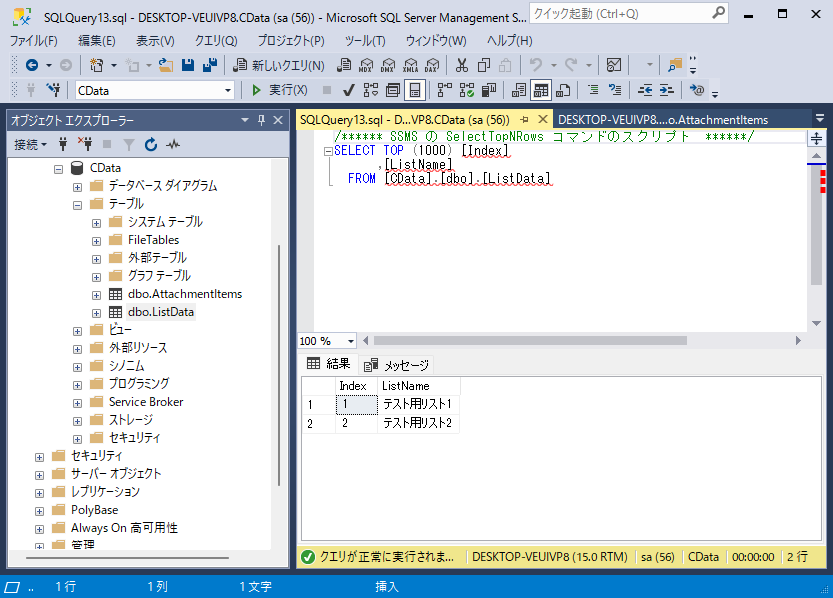Click the Object Explorer vertical scrollbar
Viewport: 833px width, 598px height.
[279, 365]
